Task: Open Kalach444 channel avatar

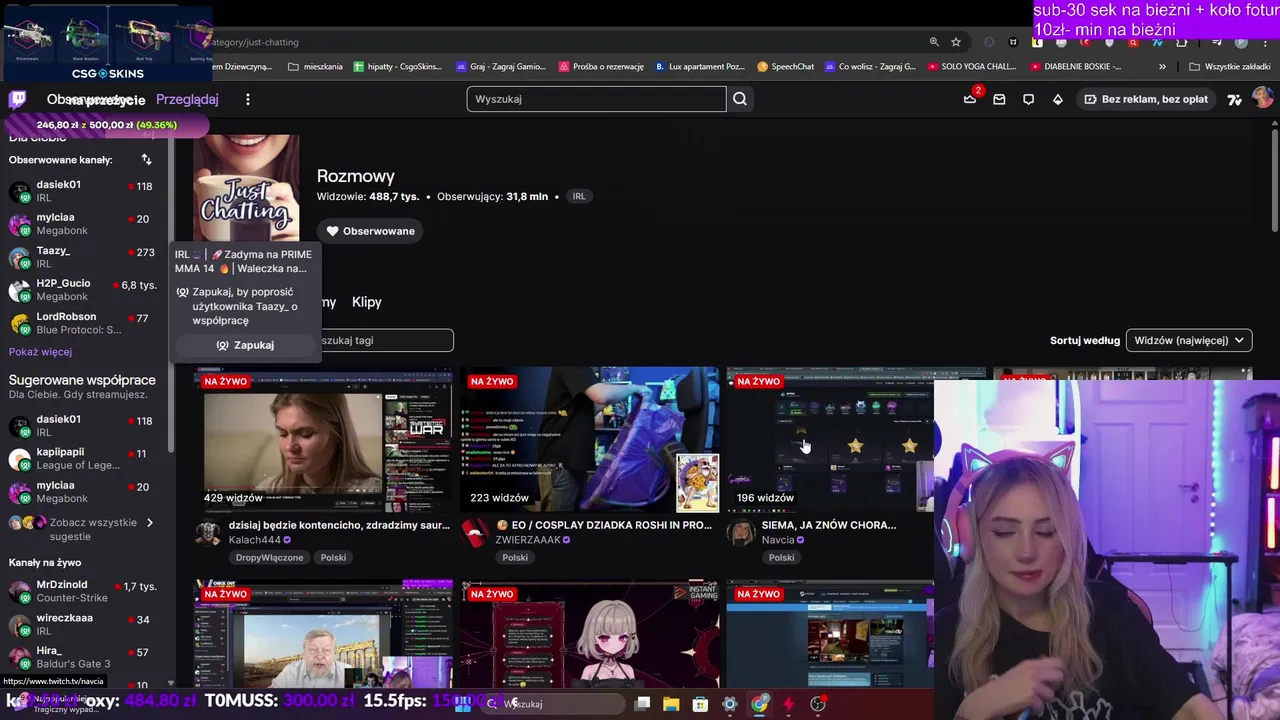Action: tap(208, 533)
